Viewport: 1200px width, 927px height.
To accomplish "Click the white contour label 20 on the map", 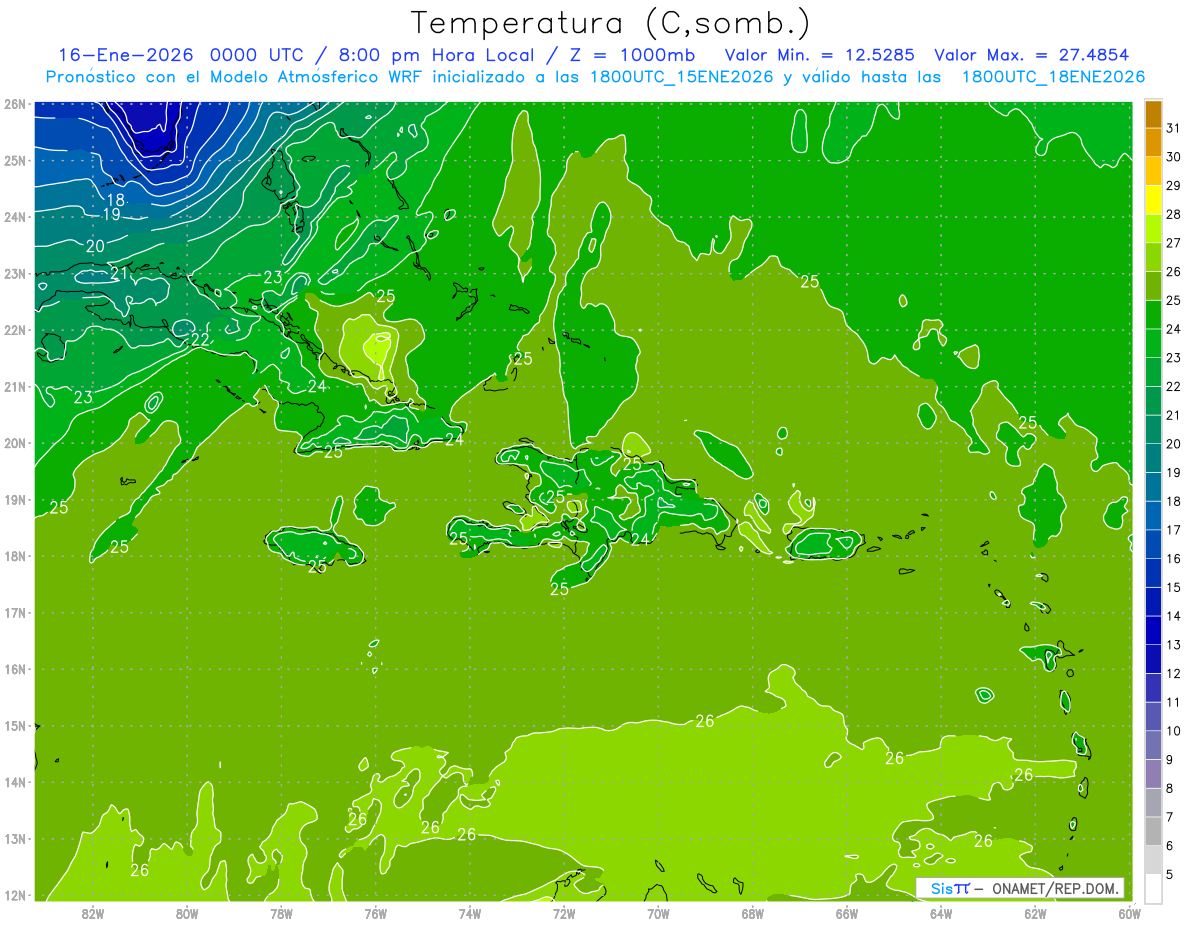I will (x=95, y=246).
